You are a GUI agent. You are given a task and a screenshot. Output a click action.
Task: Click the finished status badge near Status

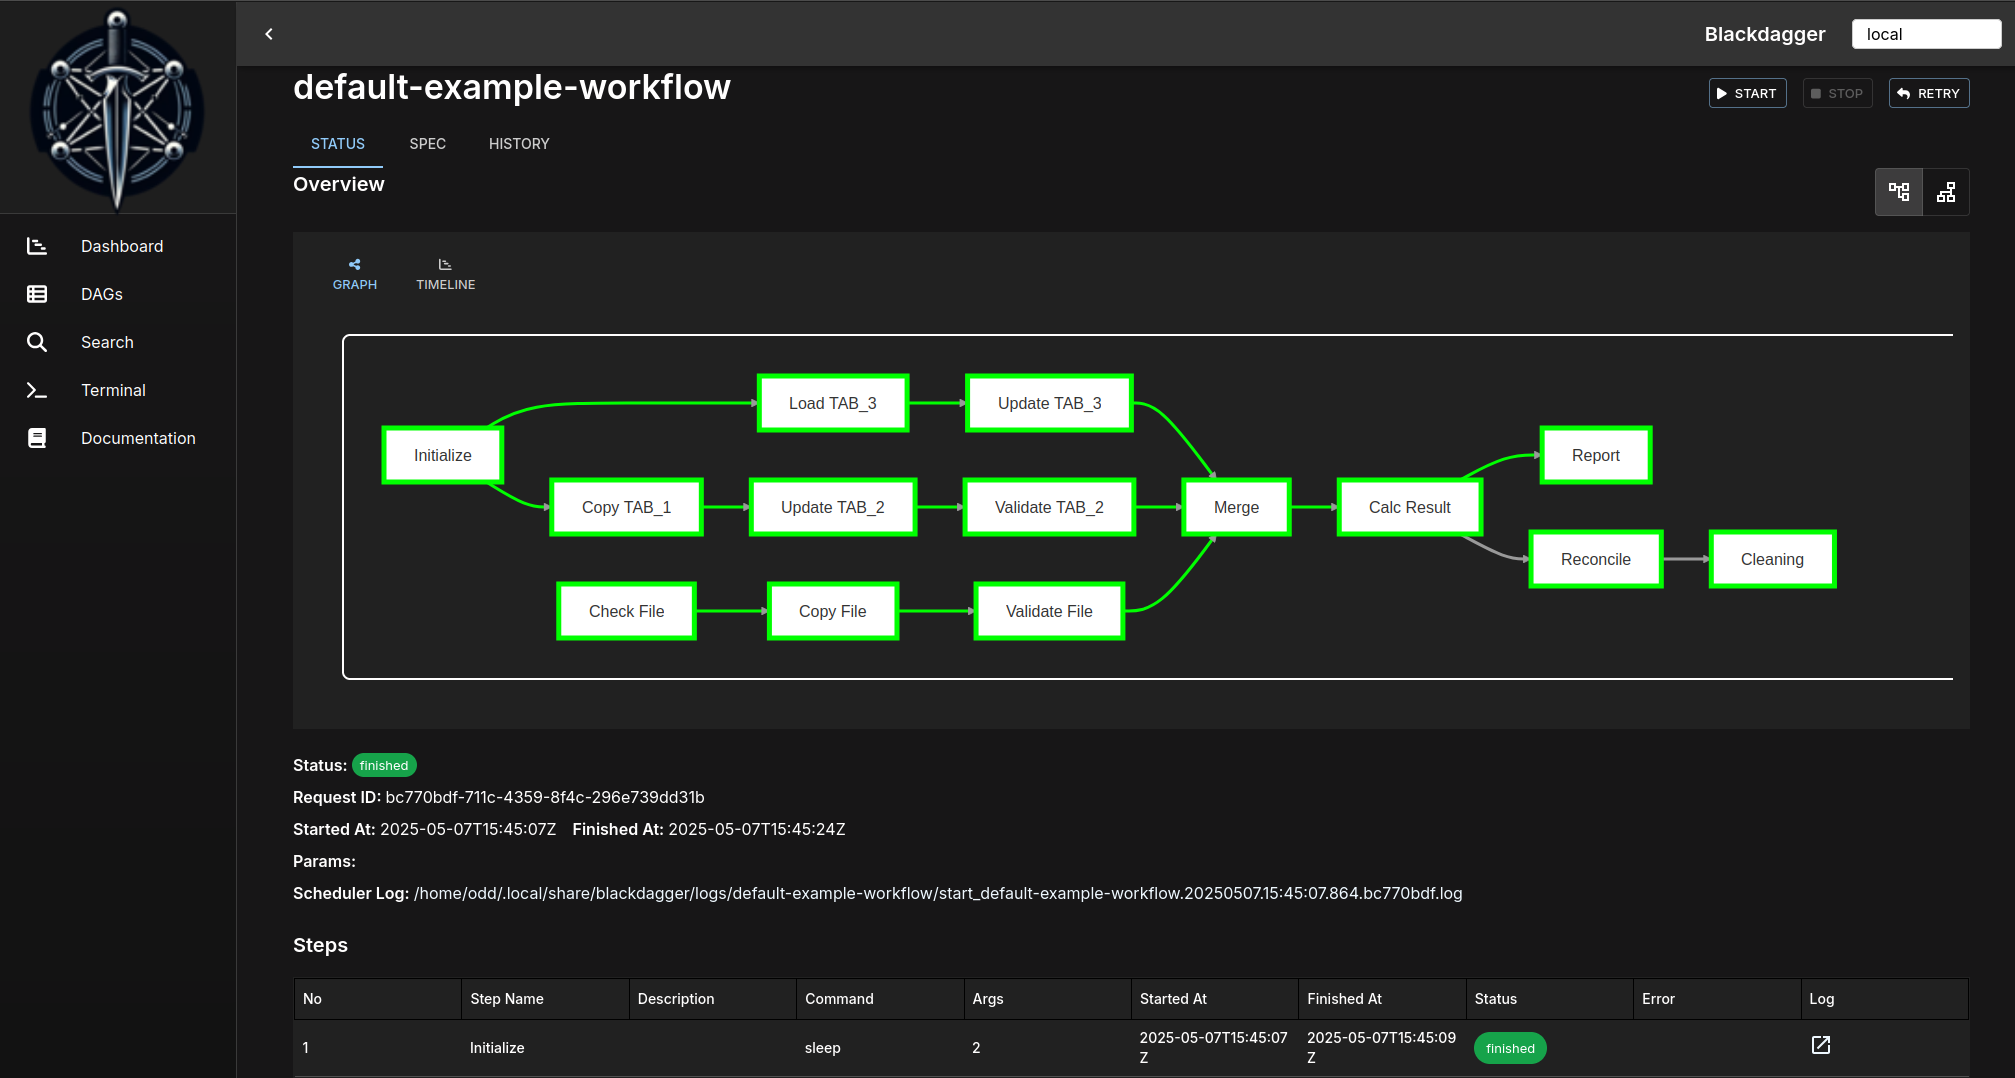384,765
